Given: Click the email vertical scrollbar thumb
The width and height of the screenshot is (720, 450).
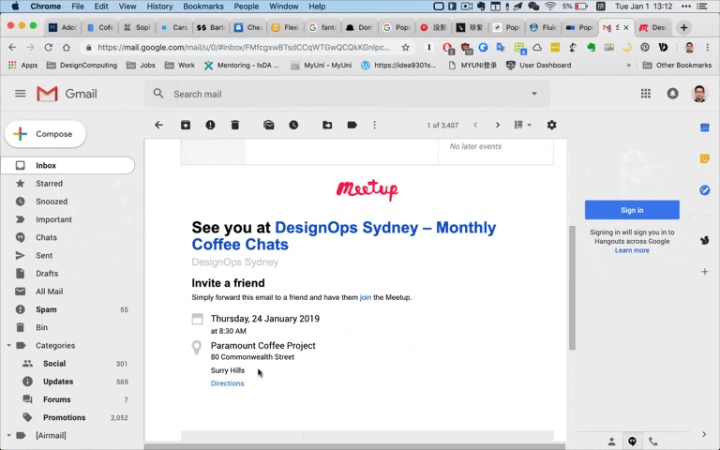Looking at the screenshot, I should coord(572,288).
